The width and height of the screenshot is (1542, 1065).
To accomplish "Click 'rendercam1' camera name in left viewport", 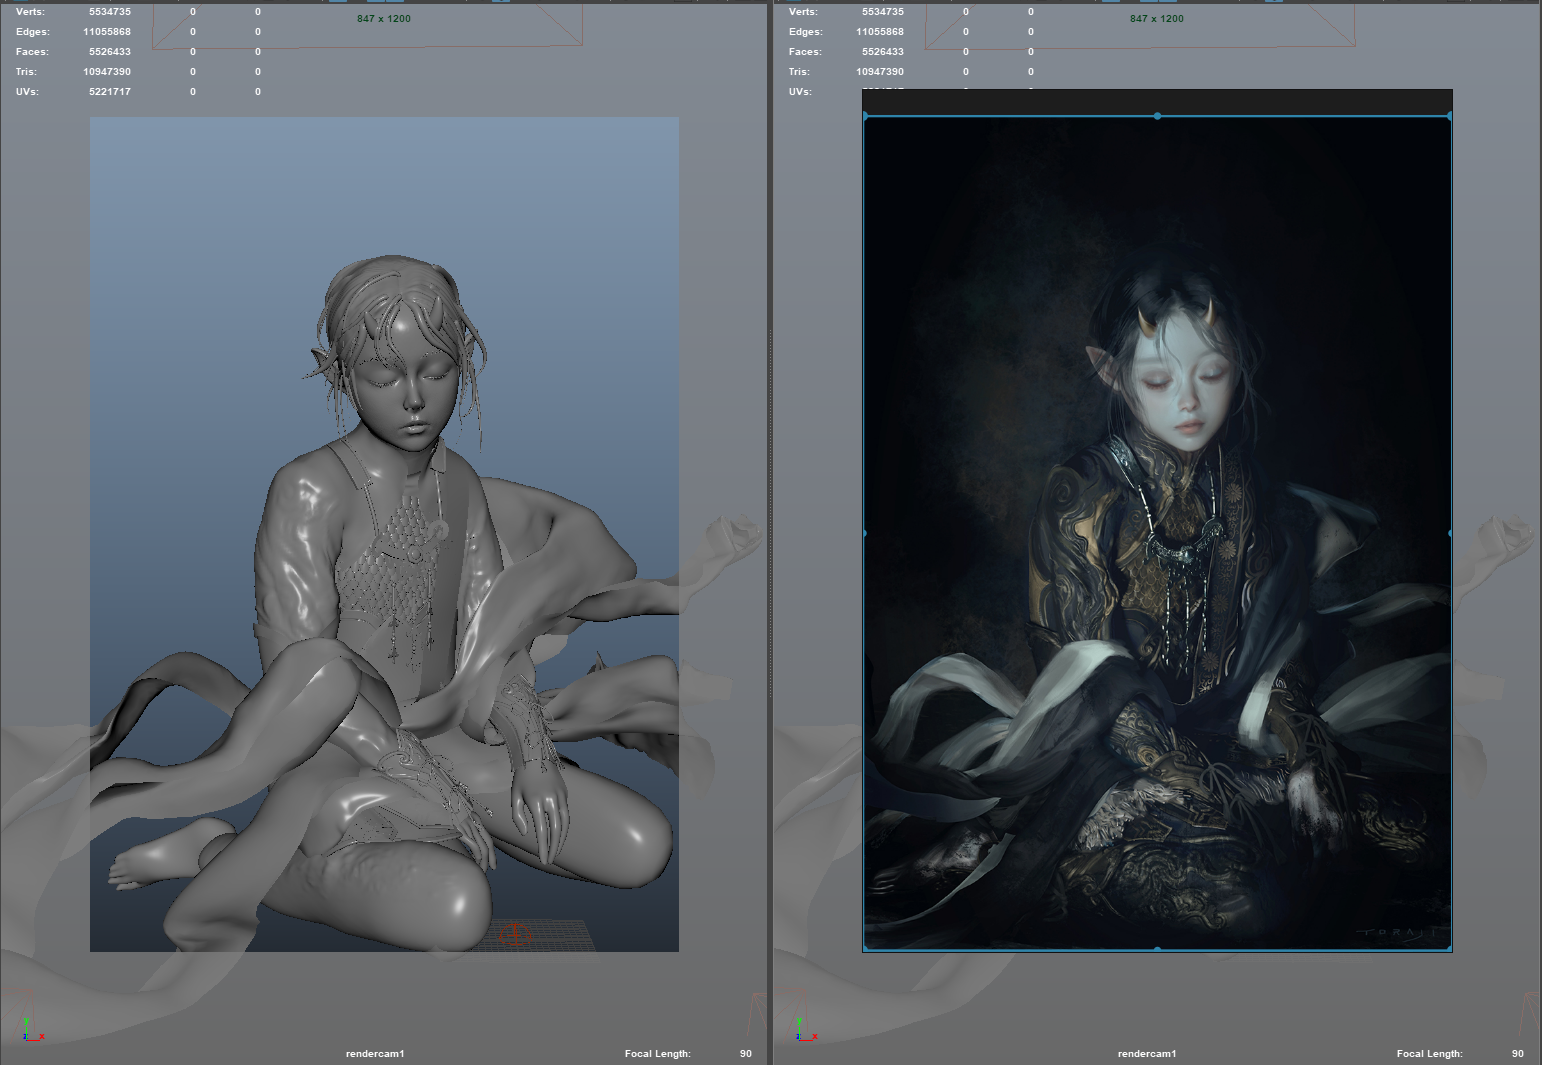I will pyautogui.click(x=375, y=1054).
